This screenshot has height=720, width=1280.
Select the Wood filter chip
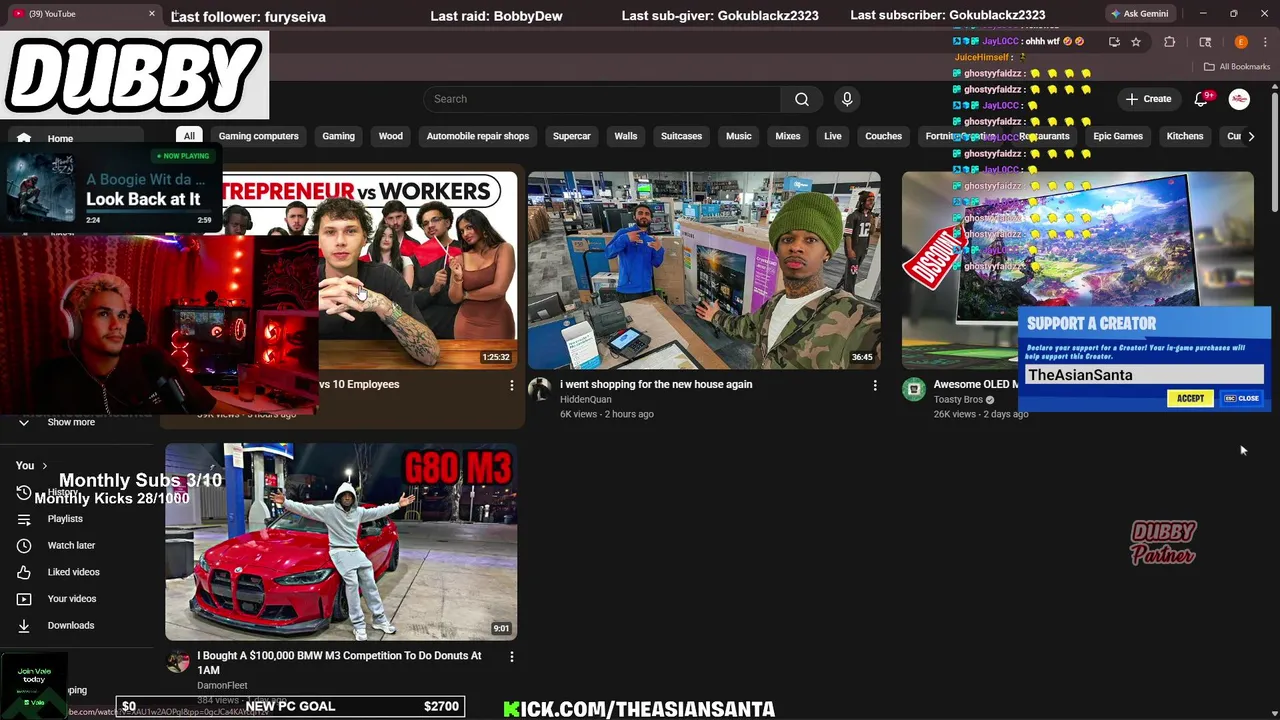(391, 136)
